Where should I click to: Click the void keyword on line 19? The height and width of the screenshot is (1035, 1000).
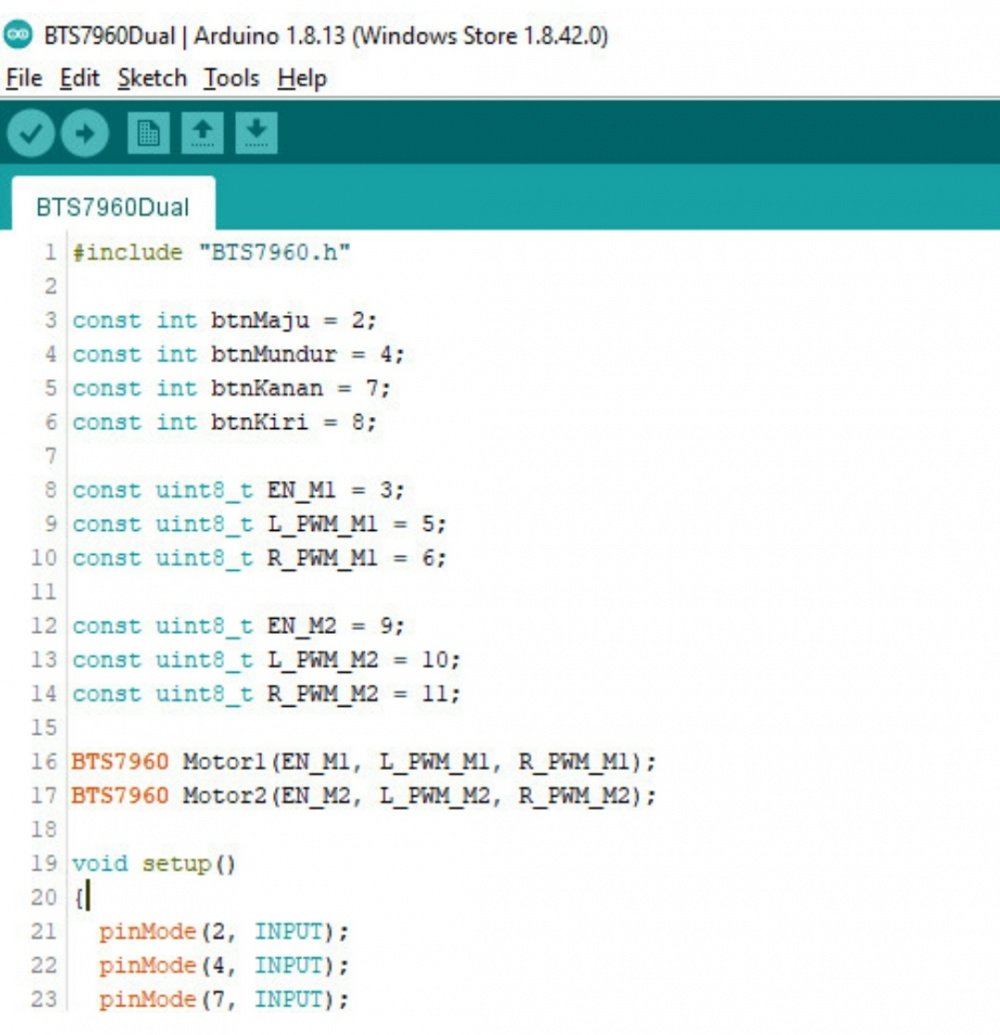[100, 864]
